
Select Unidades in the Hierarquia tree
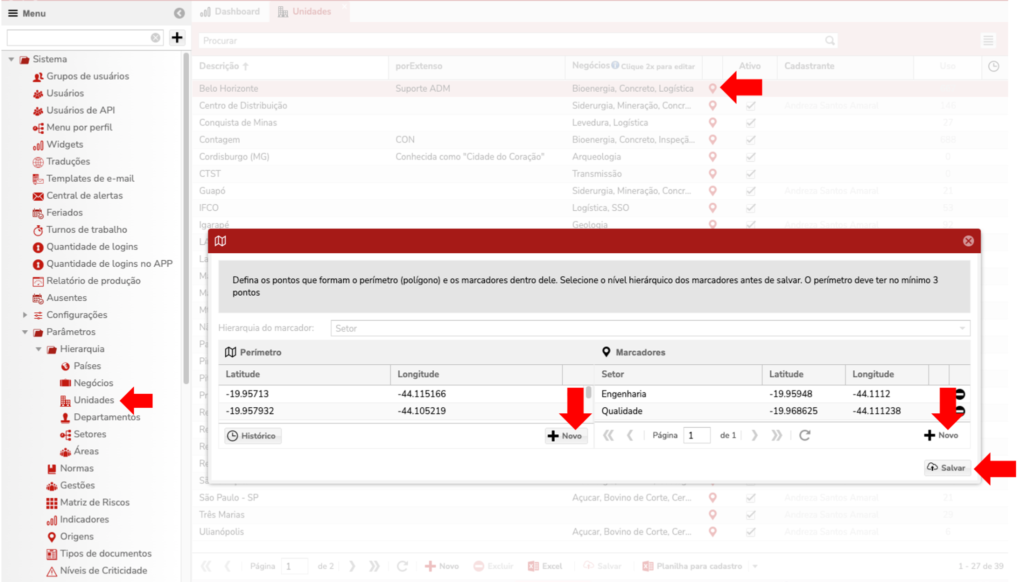(x=93, y=400)
